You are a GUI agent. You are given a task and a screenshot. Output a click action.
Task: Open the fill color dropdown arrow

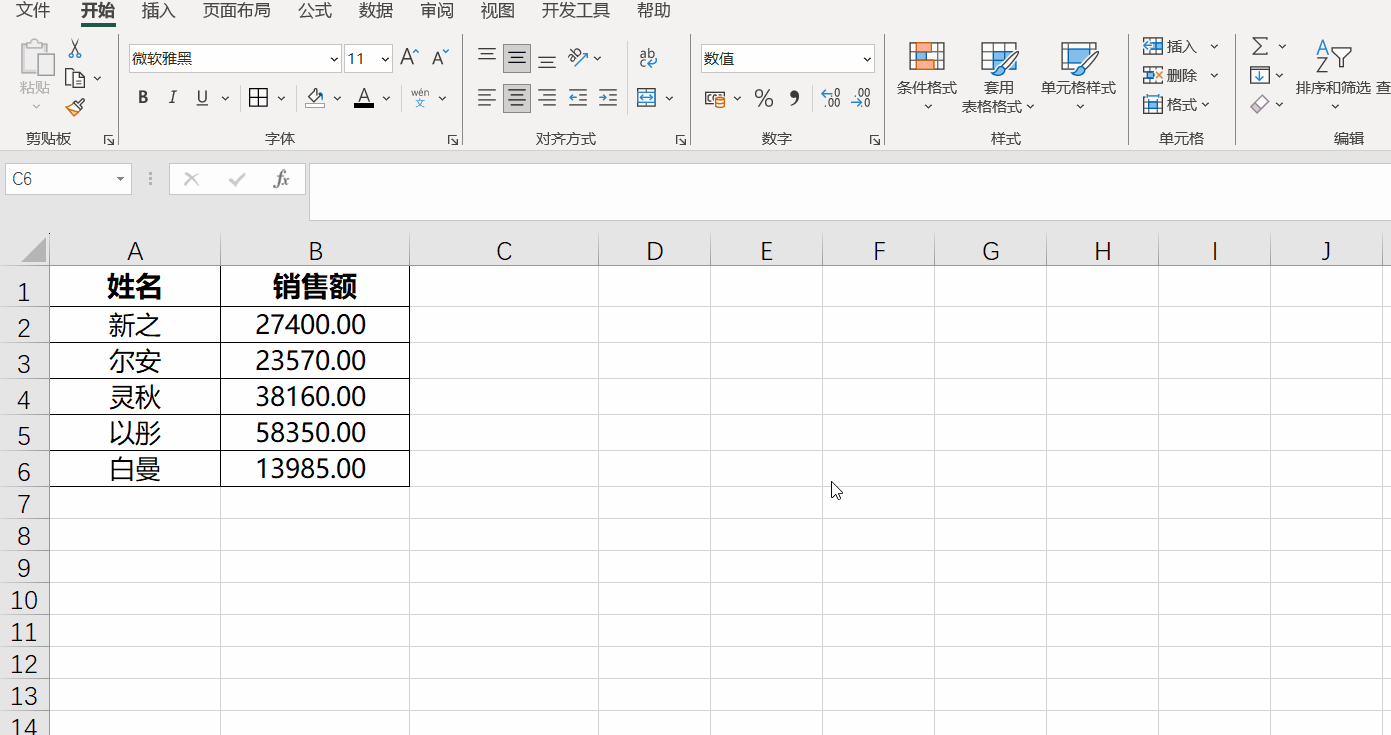(337, 98)
